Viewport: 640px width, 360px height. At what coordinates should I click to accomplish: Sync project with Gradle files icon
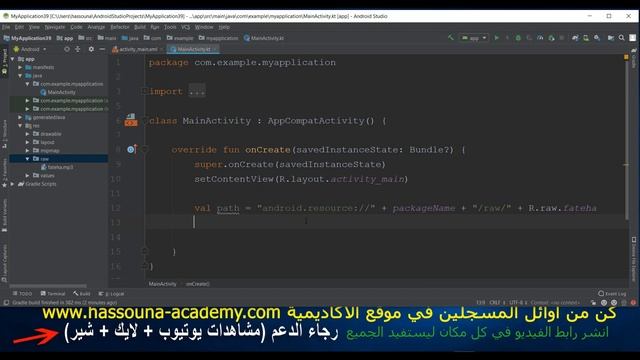575,38
